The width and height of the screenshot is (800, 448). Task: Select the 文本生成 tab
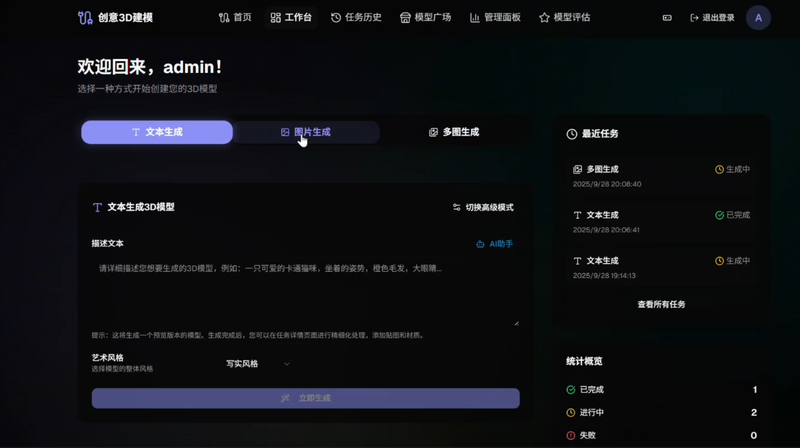[x=157, y=132]
